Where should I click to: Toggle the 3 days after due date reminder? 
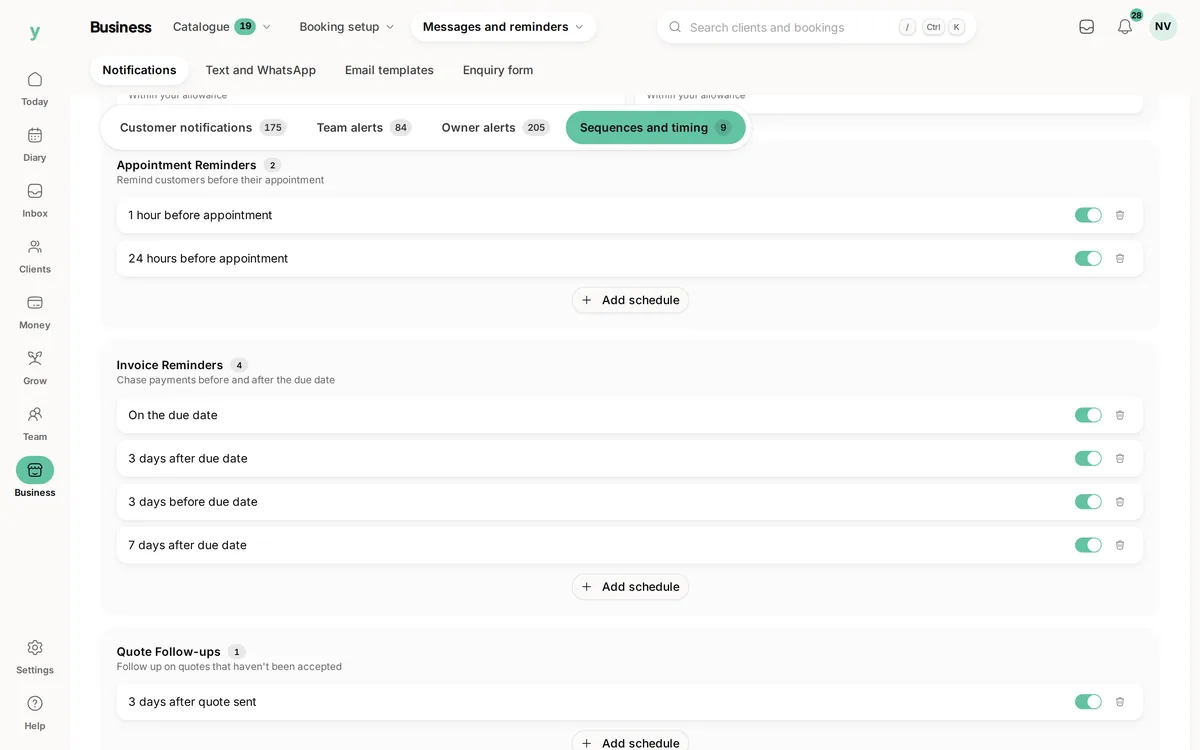tap(1088, 458)
